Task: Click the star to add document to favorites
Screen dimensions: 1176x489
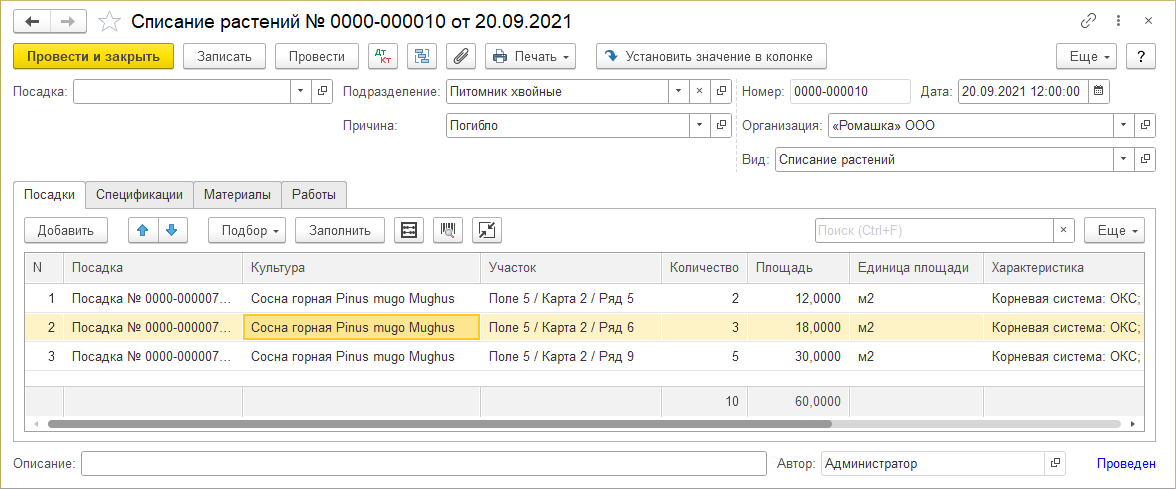Action: click(x=111, y=21)
